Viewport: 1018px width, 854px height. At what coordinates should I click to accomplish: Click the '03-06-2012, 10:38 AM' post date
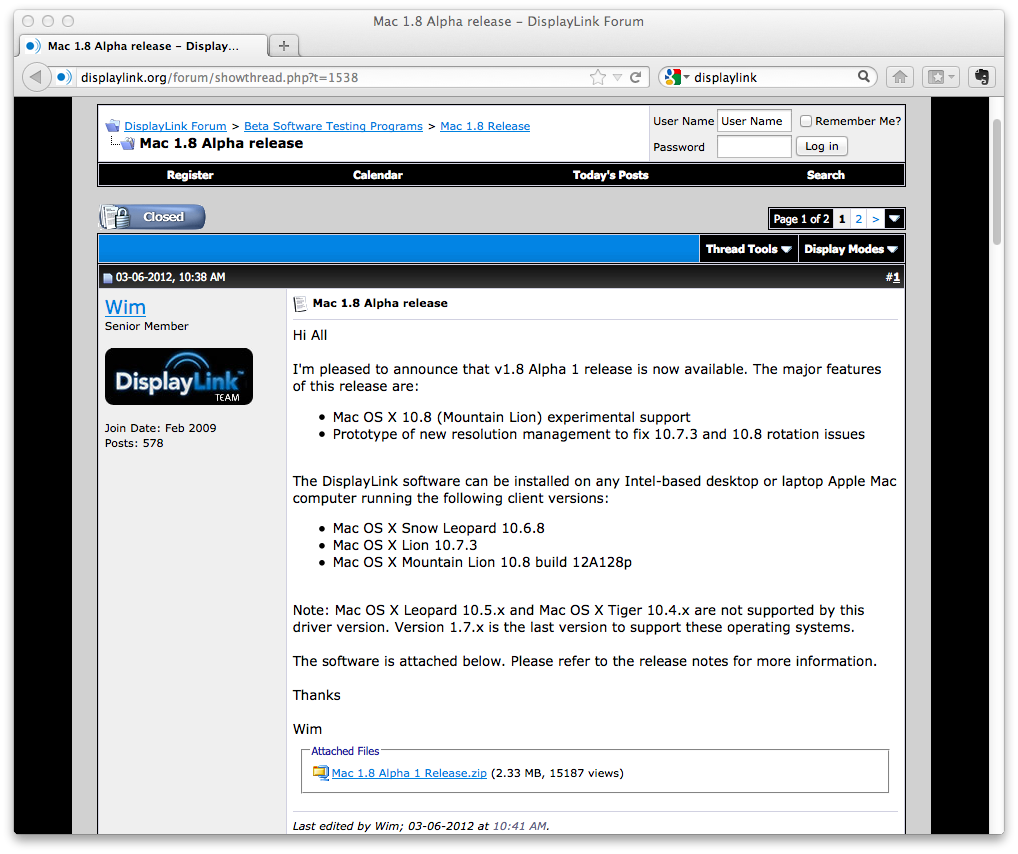[x=171, y=277]
